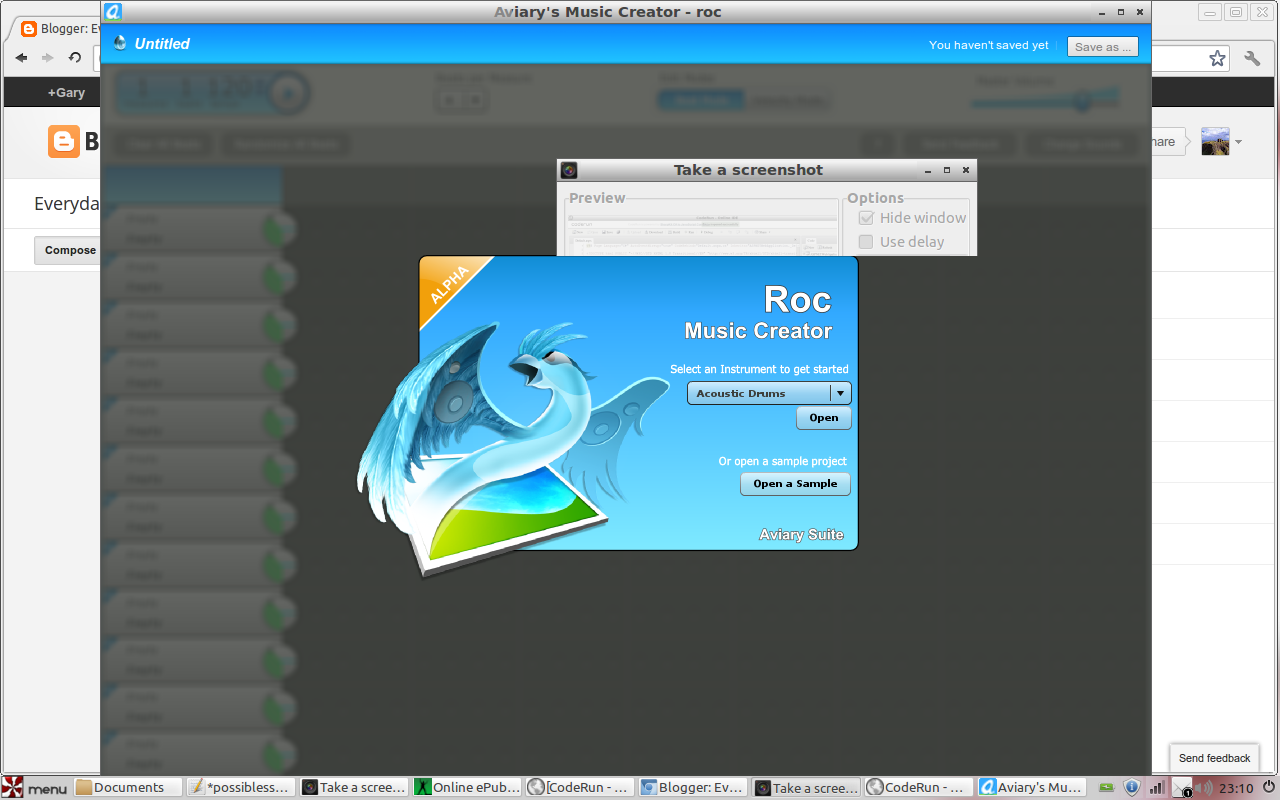Click the Aviary 'a' icon in the Music Creator title bar
The height and width of the screenshot is (800, 1280).
[113, 12]
